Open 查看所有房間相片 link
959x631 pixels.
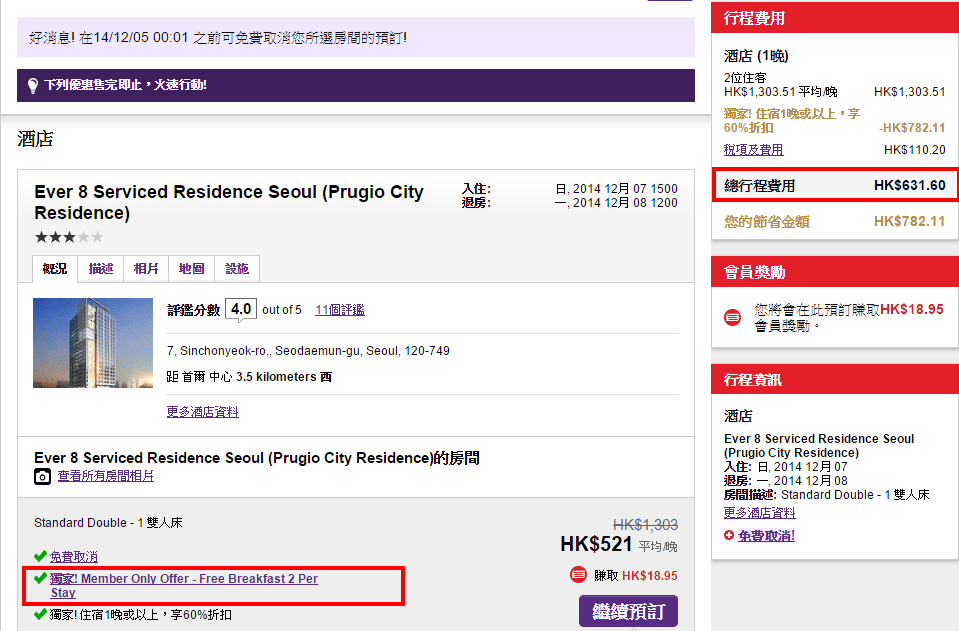tap(106, 477)
